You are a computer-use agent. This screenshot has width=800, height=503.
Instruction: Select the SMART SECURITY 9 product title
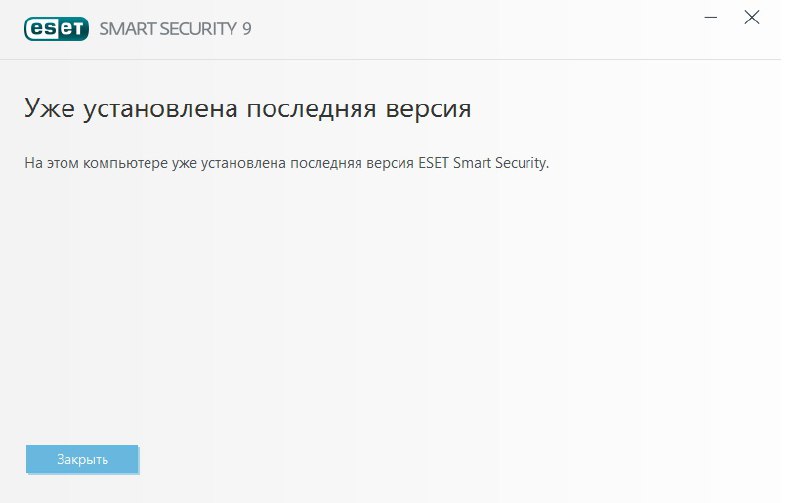tap(175, 29)
